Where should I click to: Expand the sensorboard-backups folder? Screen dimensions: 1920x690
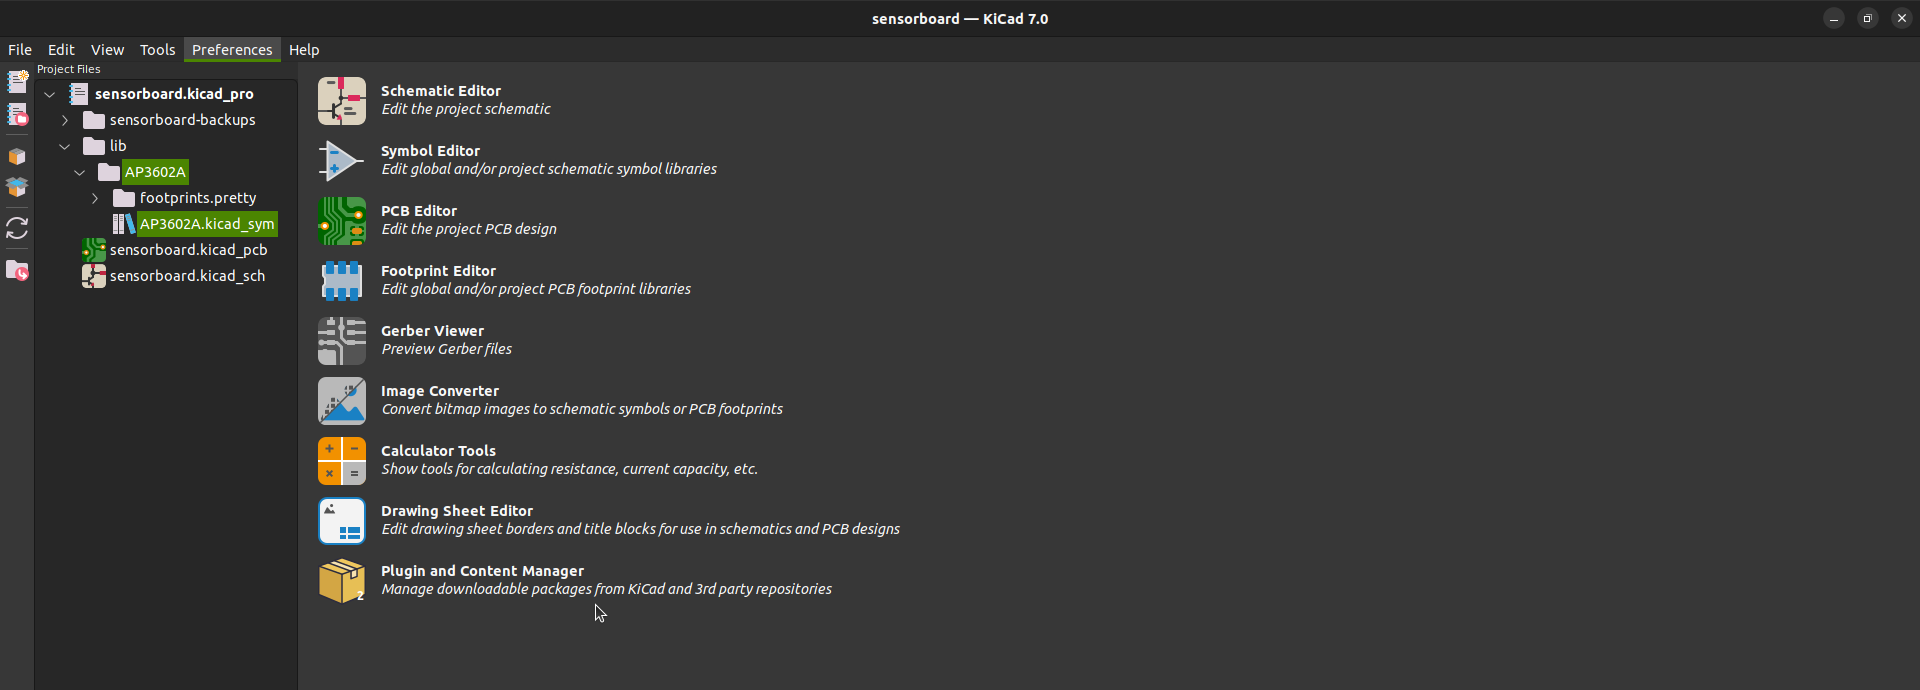coord(65,120)
